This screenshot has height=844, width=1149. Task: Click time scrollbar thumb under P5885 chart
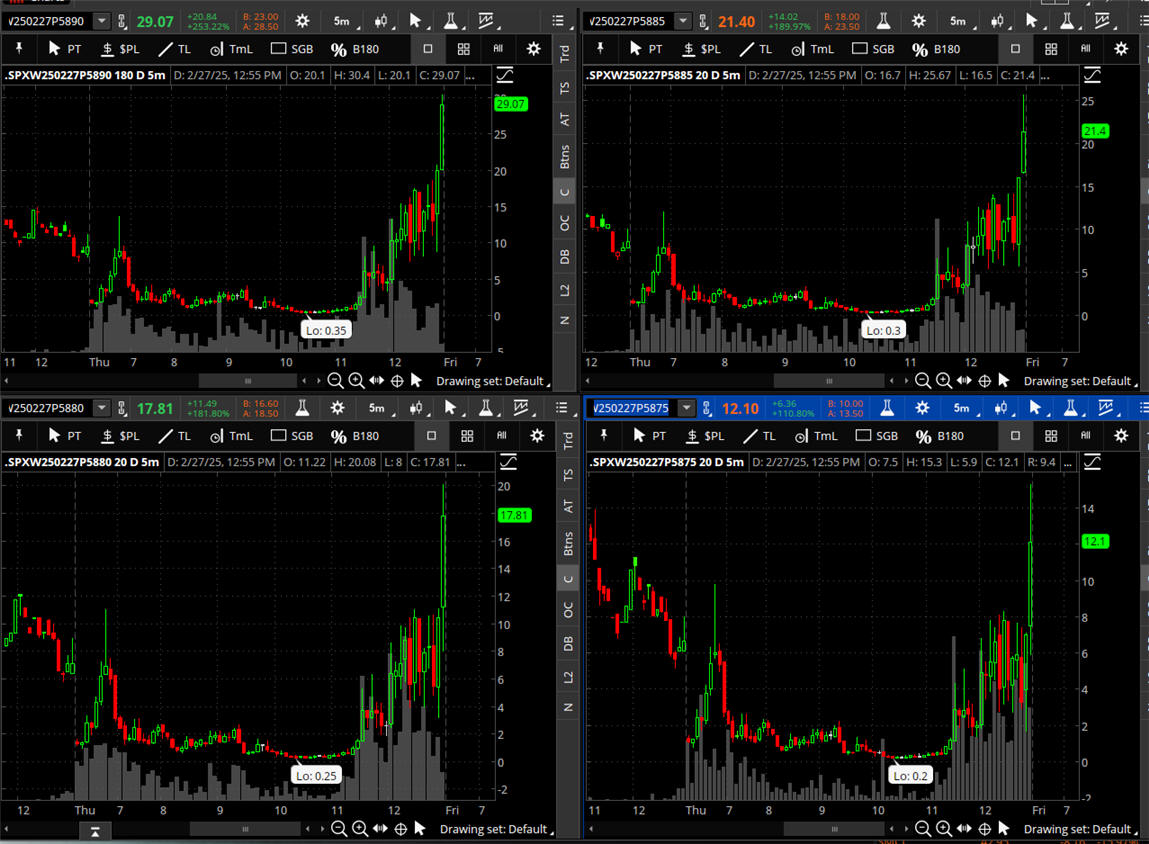pos(829,381)
